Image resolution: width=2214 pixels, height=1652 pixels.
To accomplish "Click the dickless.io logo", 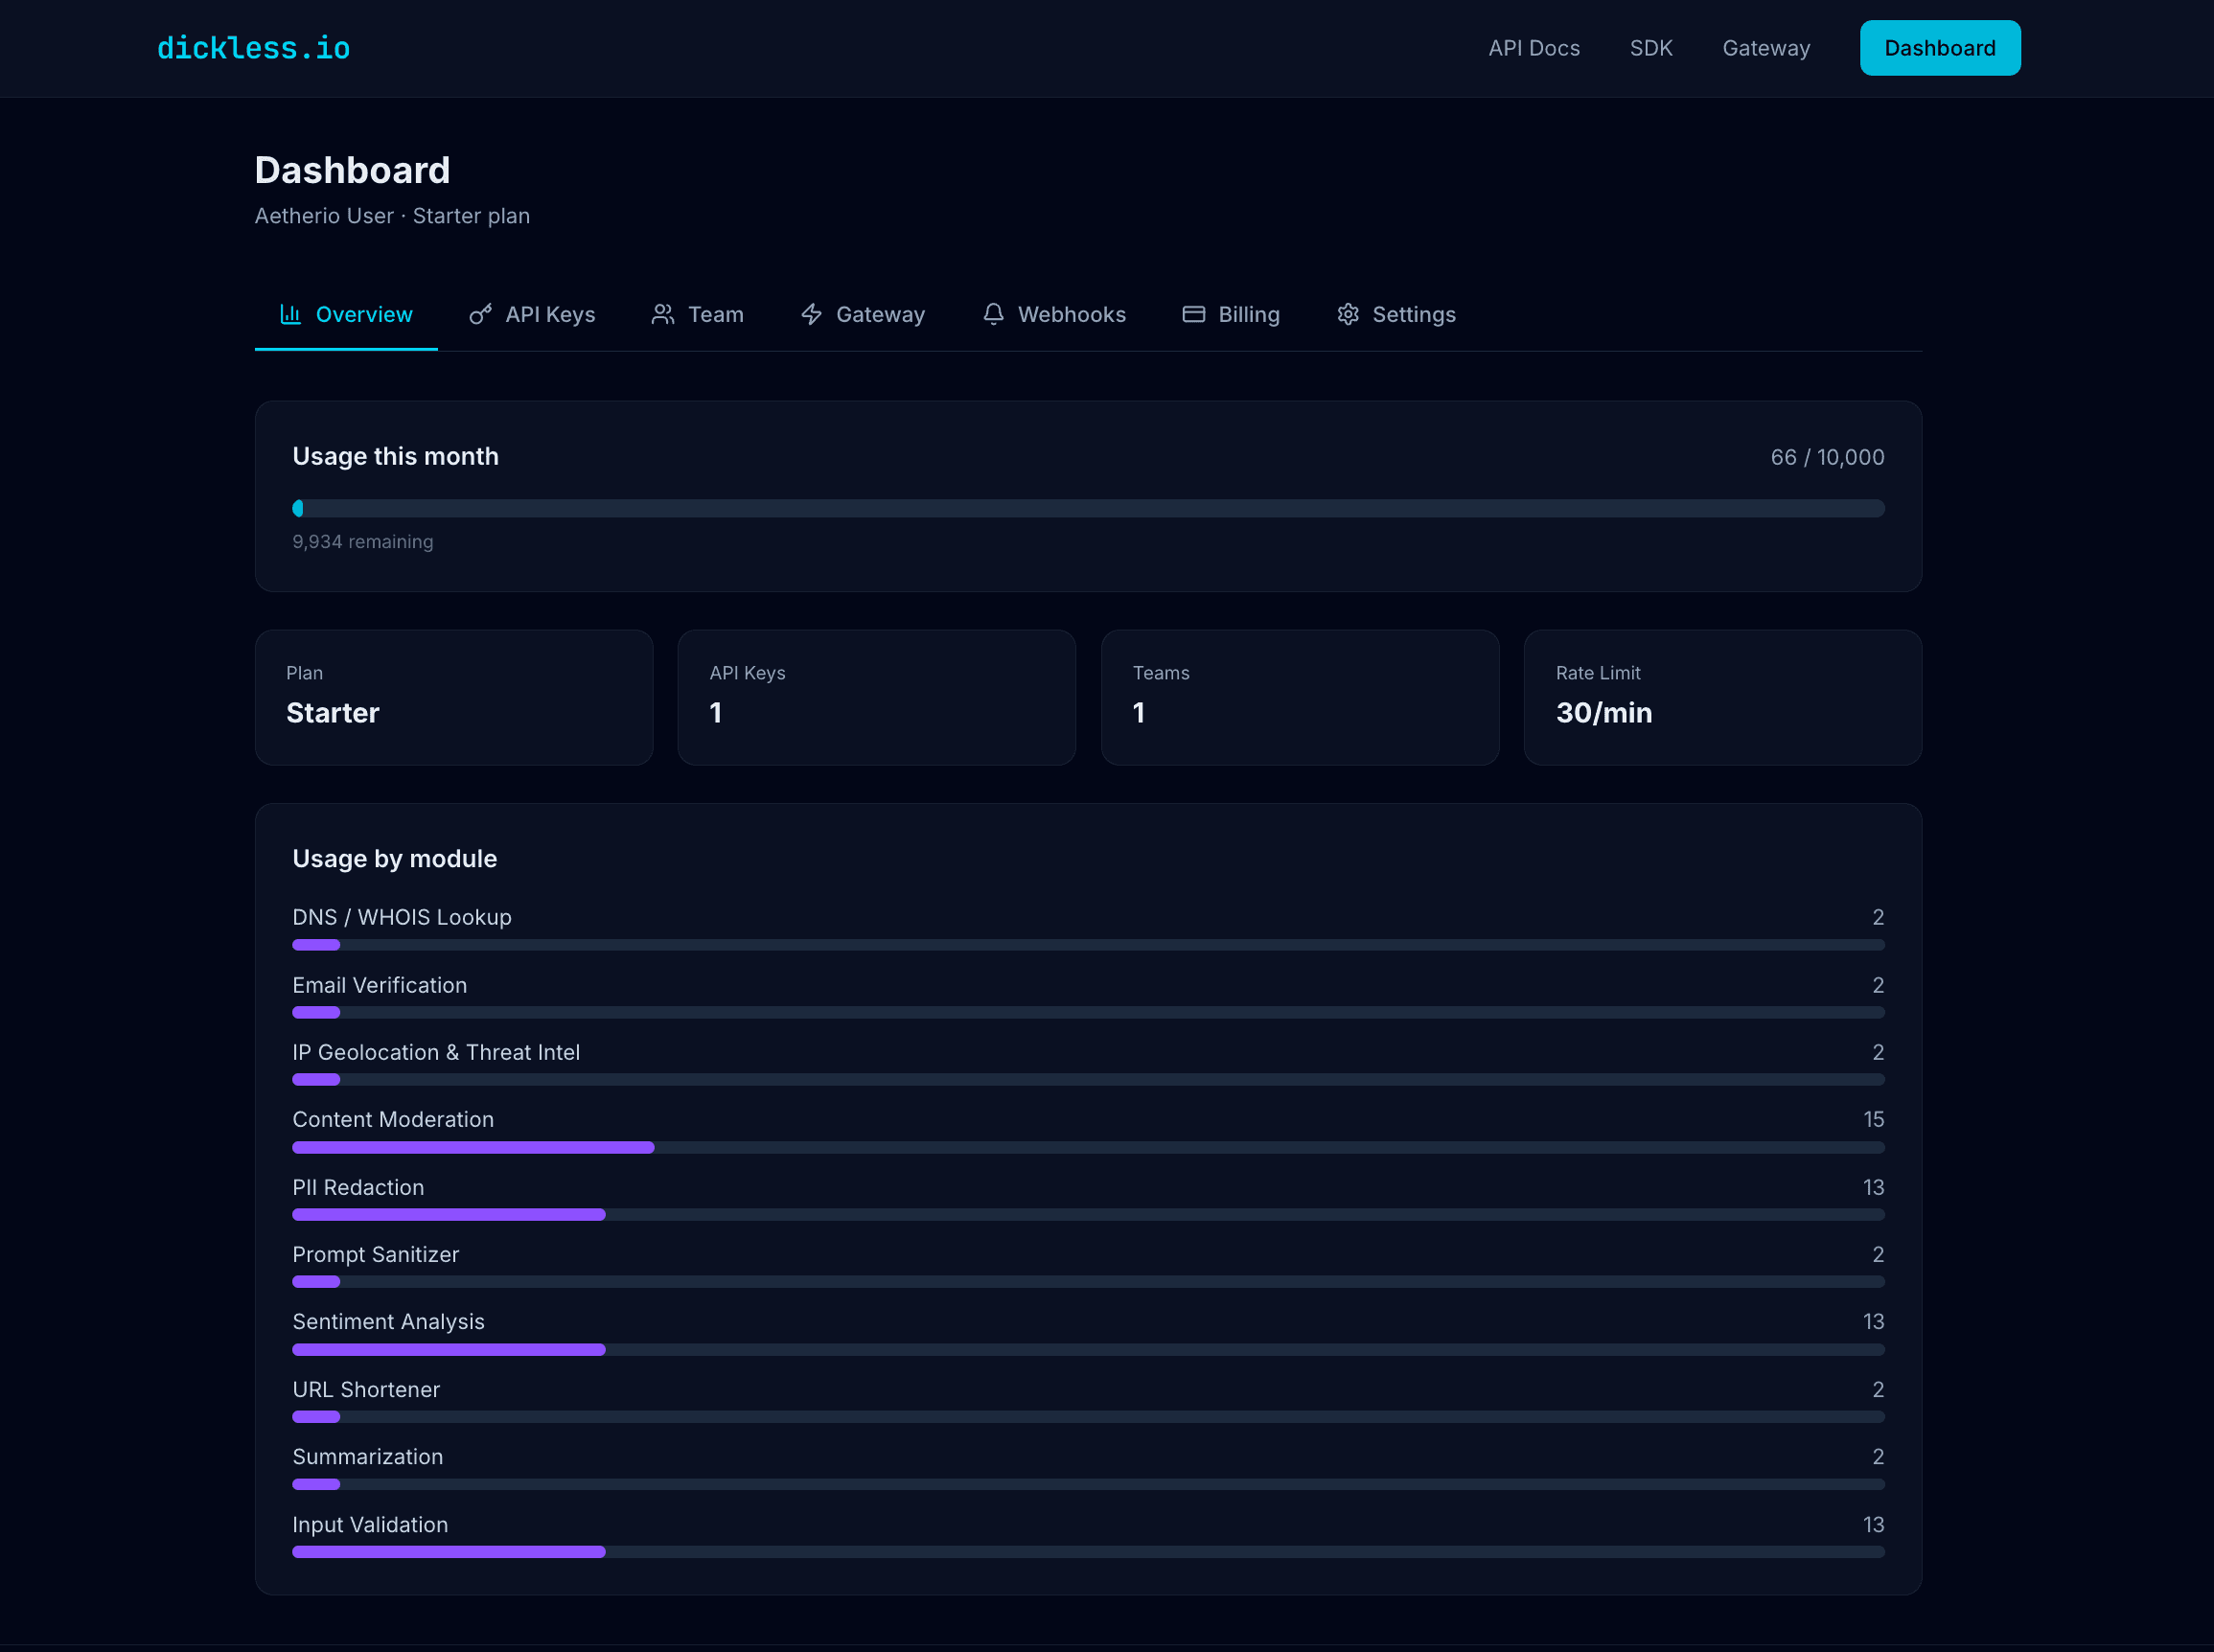I will (x=253, y=47).
